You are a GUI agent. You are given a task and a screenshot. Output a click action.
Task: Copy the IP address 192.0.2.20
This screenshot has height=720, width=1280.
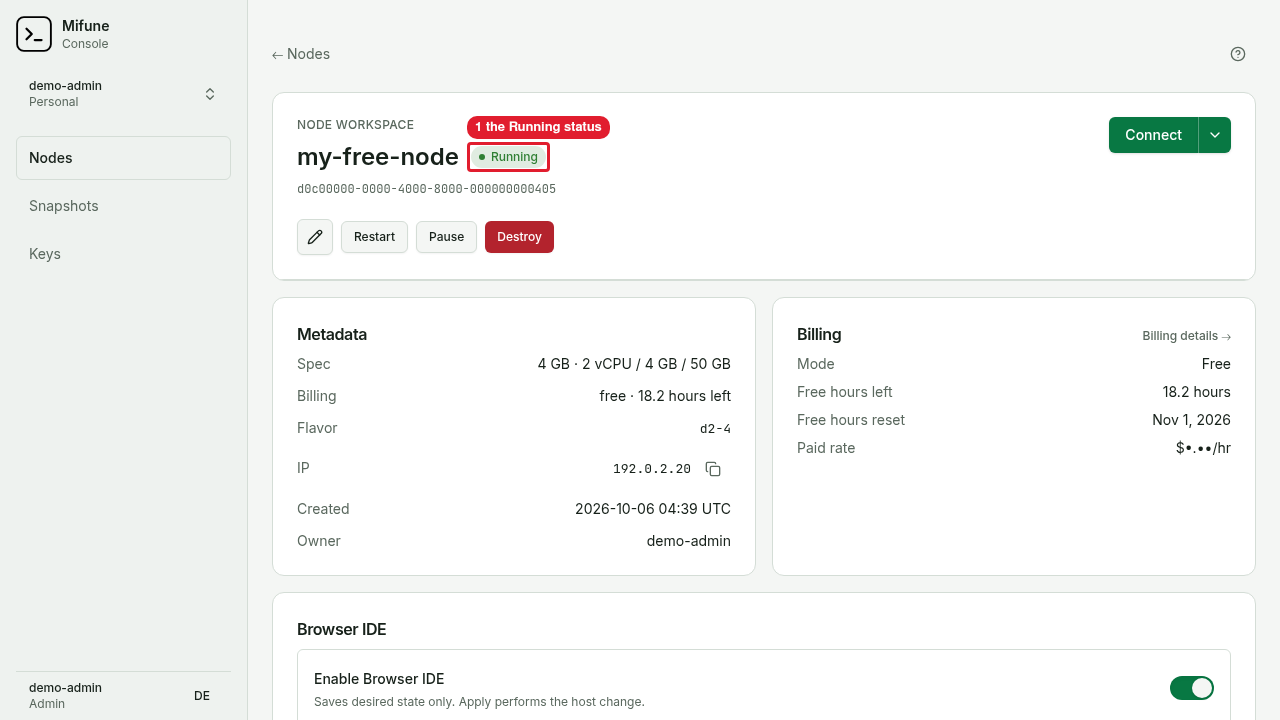click(713, 469)
